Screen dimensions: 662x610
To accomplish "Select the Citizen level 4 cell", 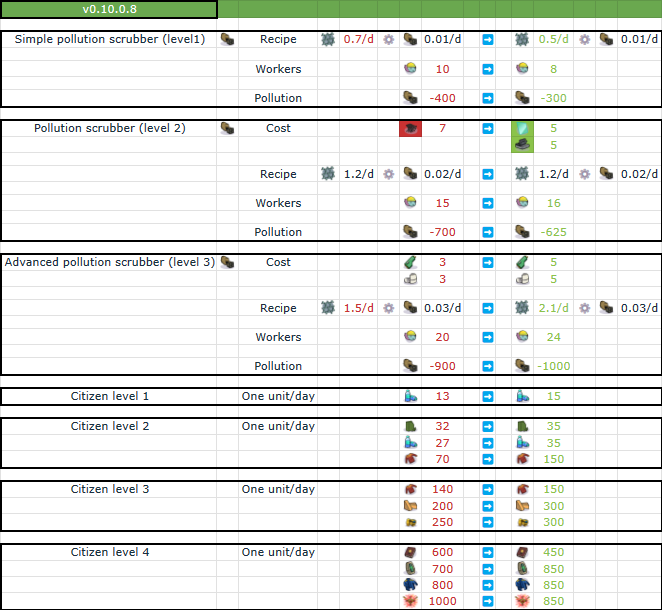I will pyautogui.click(x=109, y=552).
